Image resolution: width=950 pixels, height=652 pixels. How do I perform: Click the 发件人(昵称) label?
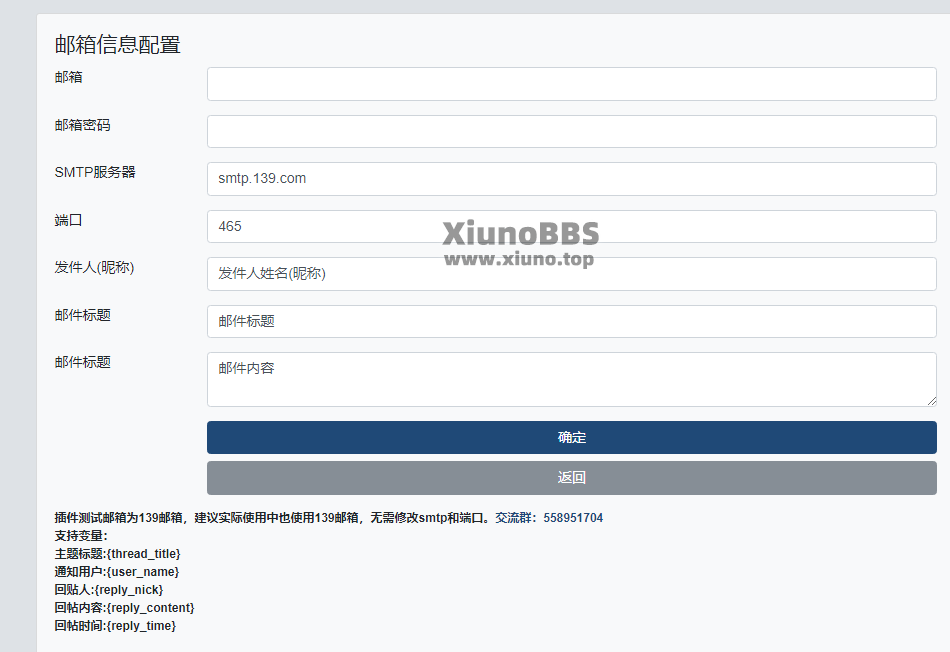click(95, 267)
